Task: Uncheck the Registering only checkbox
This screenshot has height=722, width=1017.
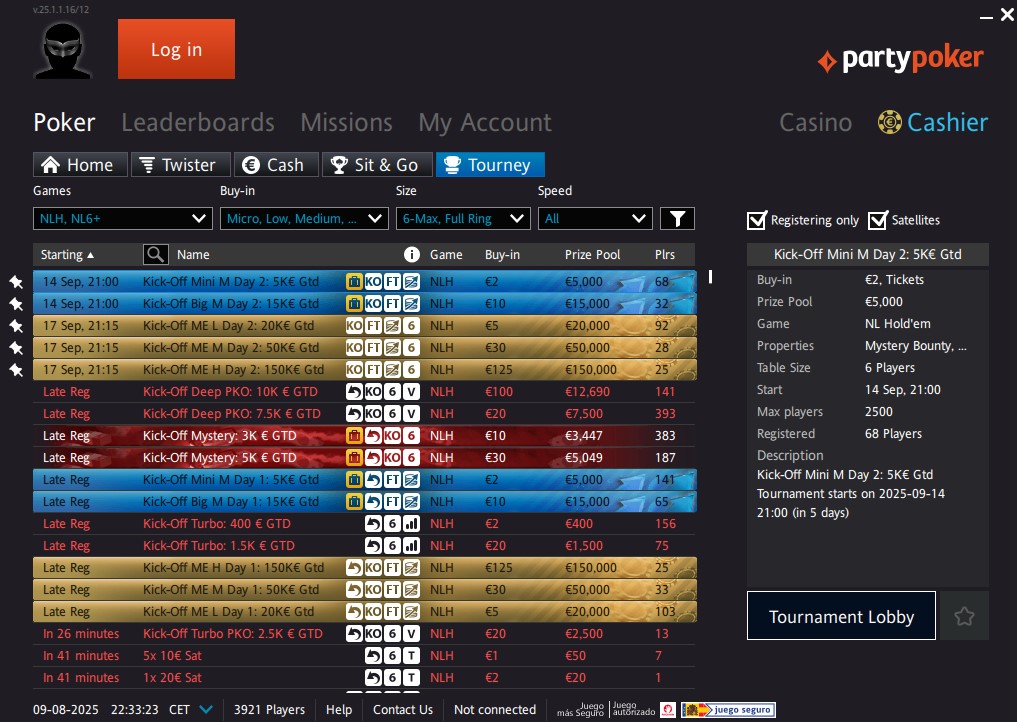Action: [756, 220]
